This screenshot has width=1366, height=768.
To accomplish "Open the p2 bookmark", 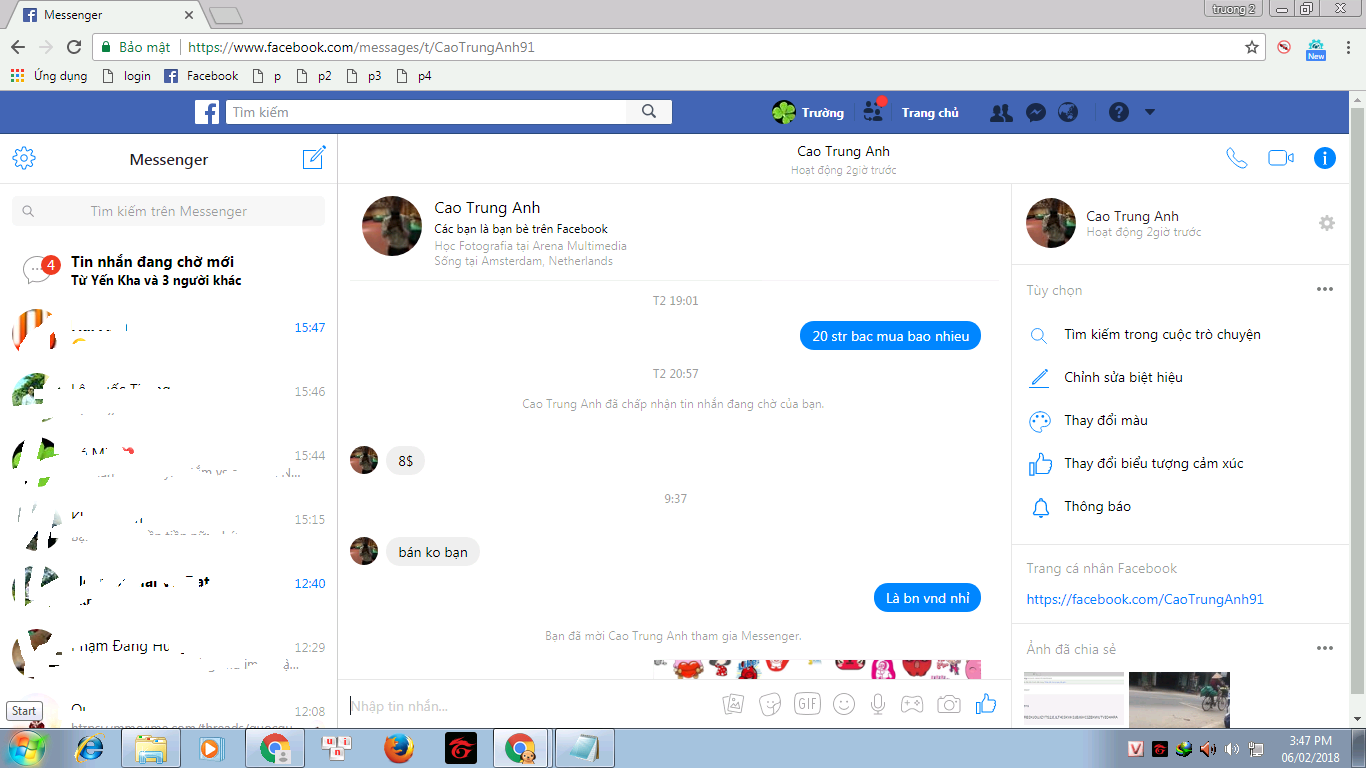I will [312, 76].
